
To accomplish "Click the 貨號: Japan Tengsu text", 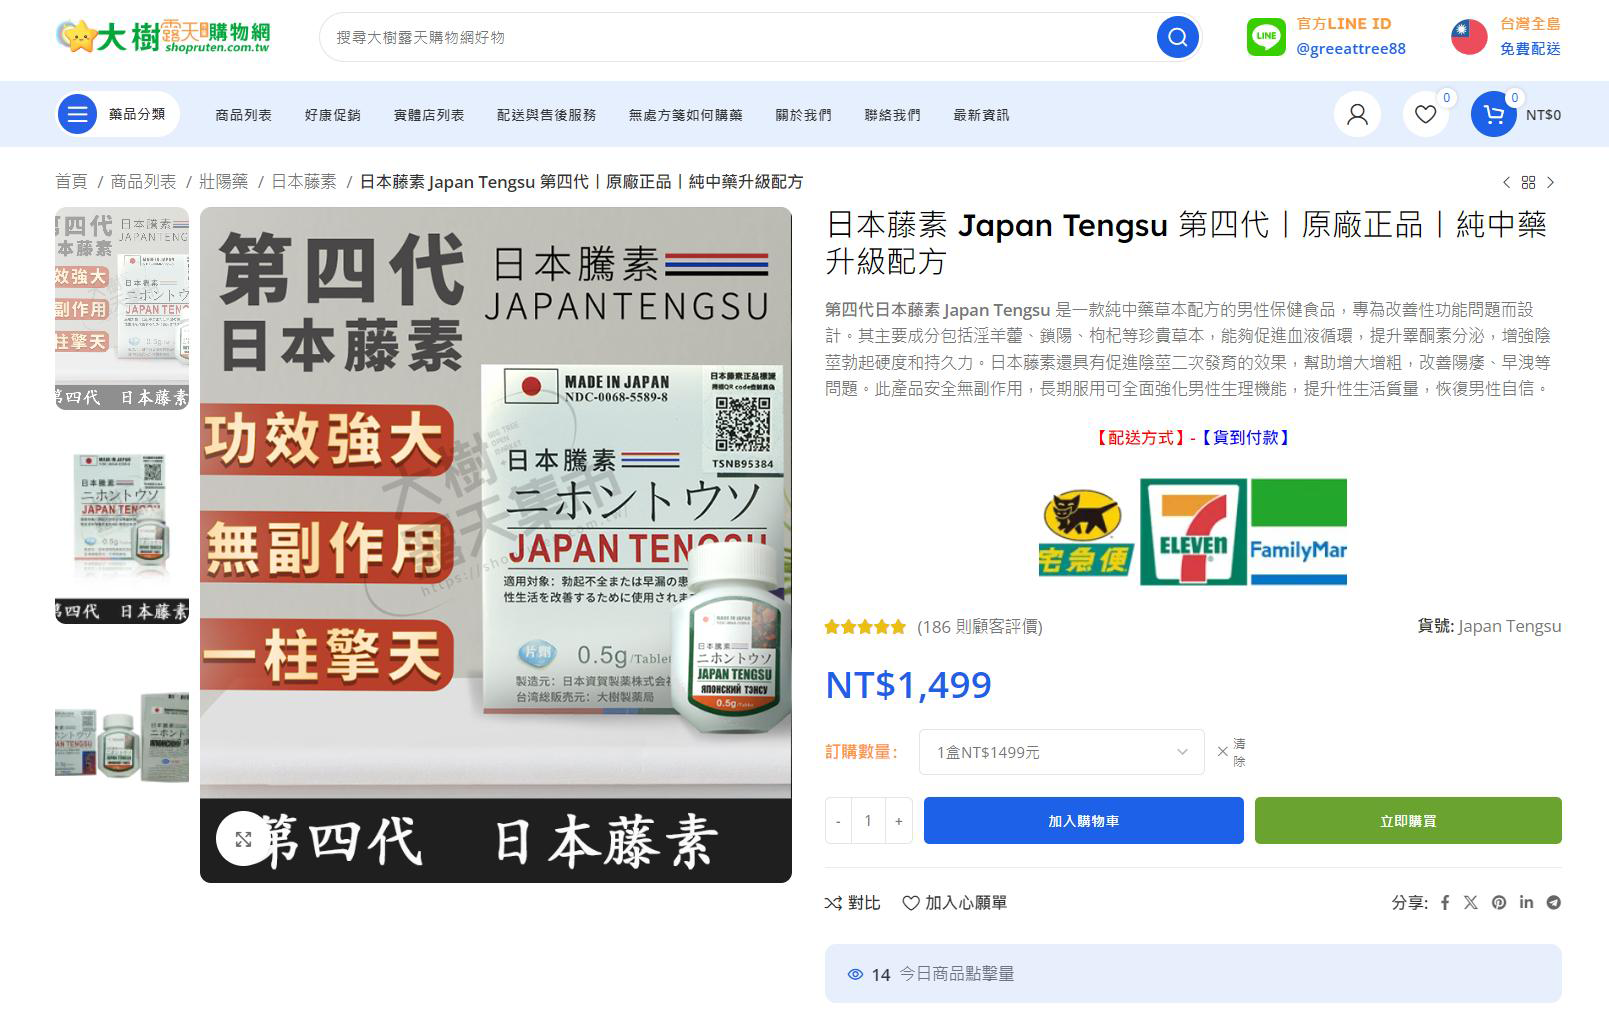I will [1489, 626].
